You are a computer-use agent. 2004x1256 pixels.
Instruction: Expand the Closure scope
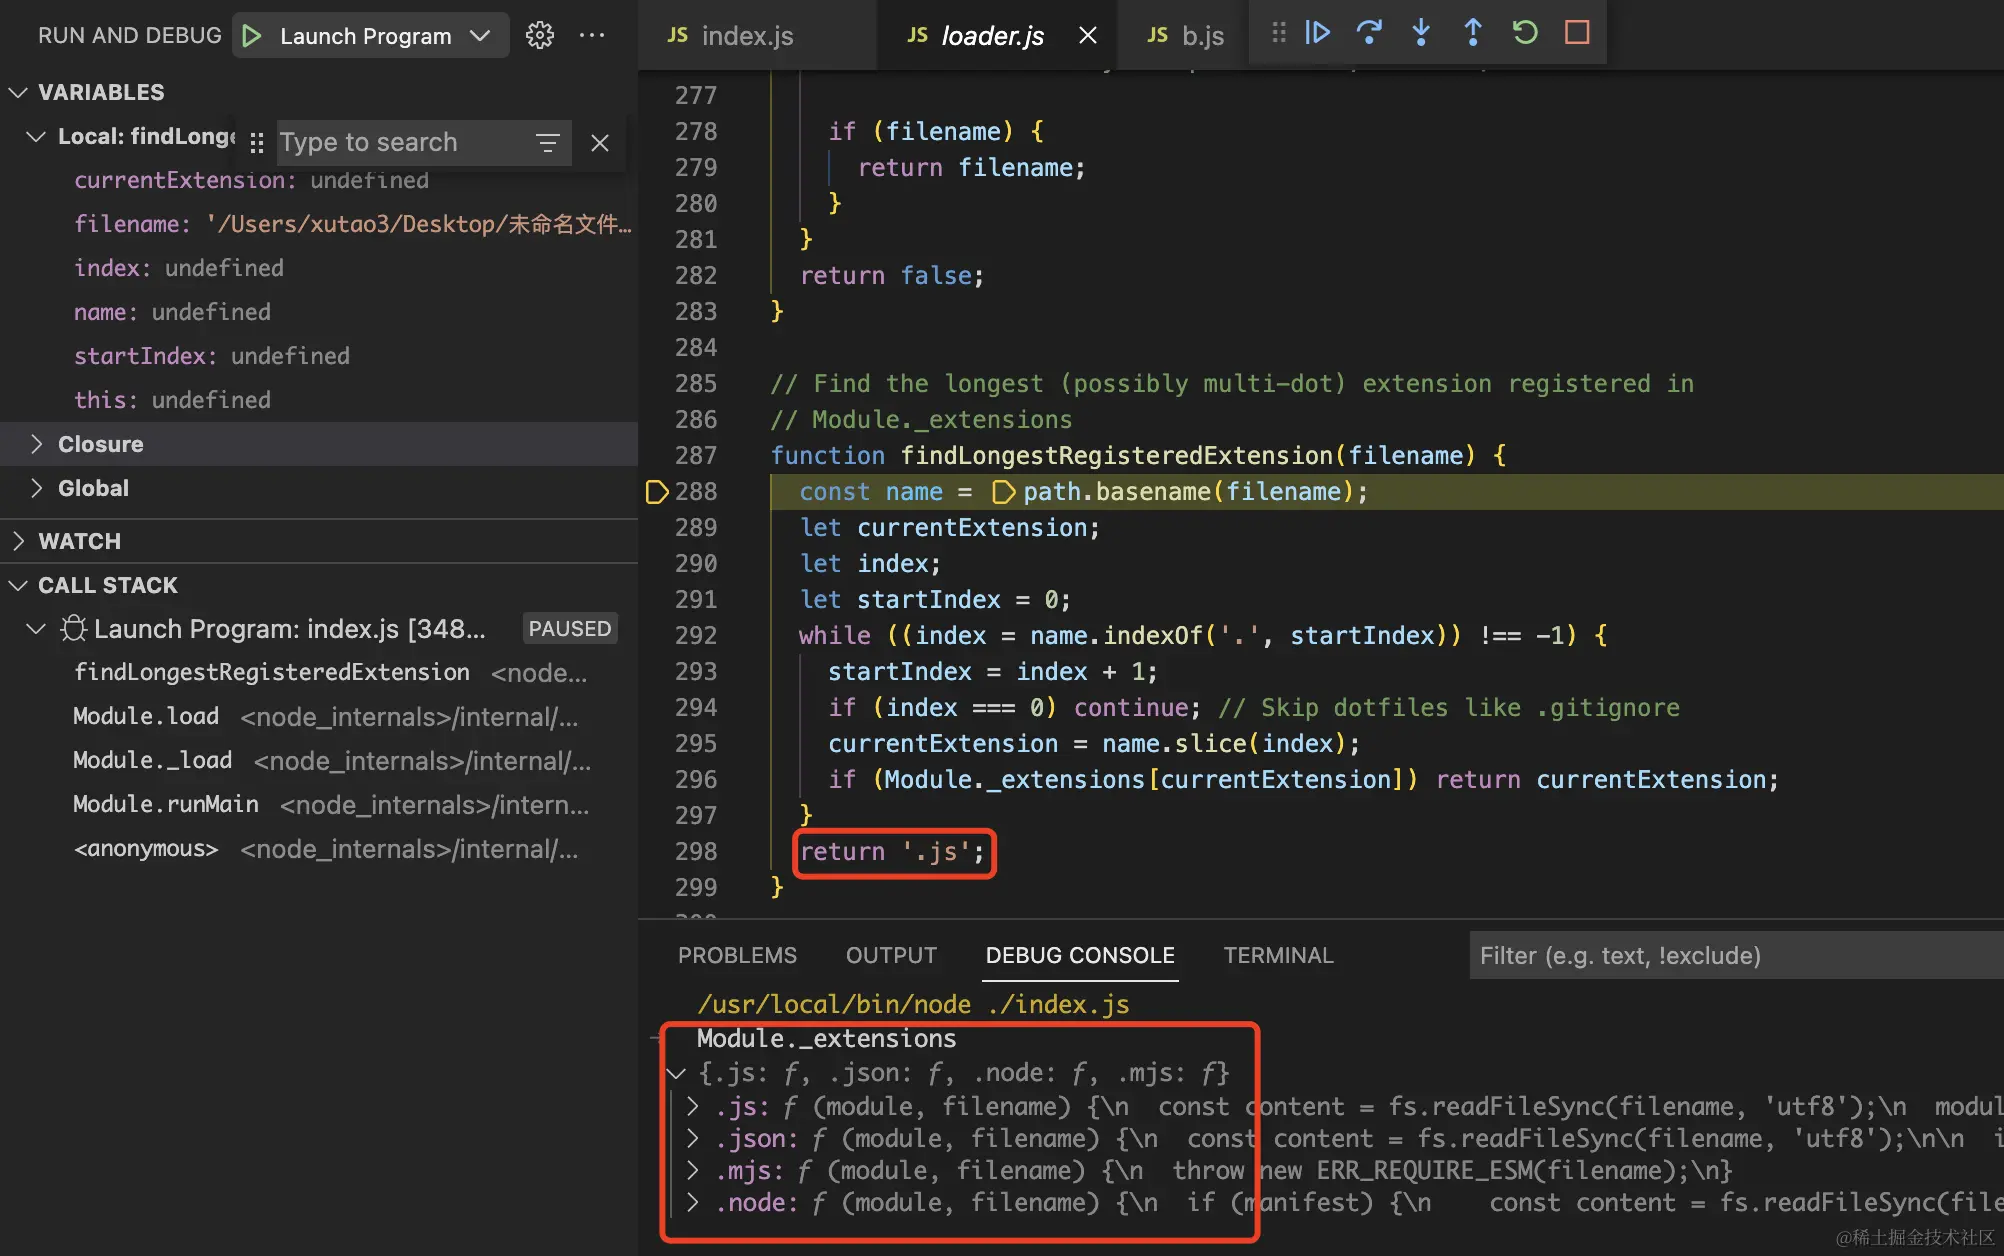click(x=36, y=444)
